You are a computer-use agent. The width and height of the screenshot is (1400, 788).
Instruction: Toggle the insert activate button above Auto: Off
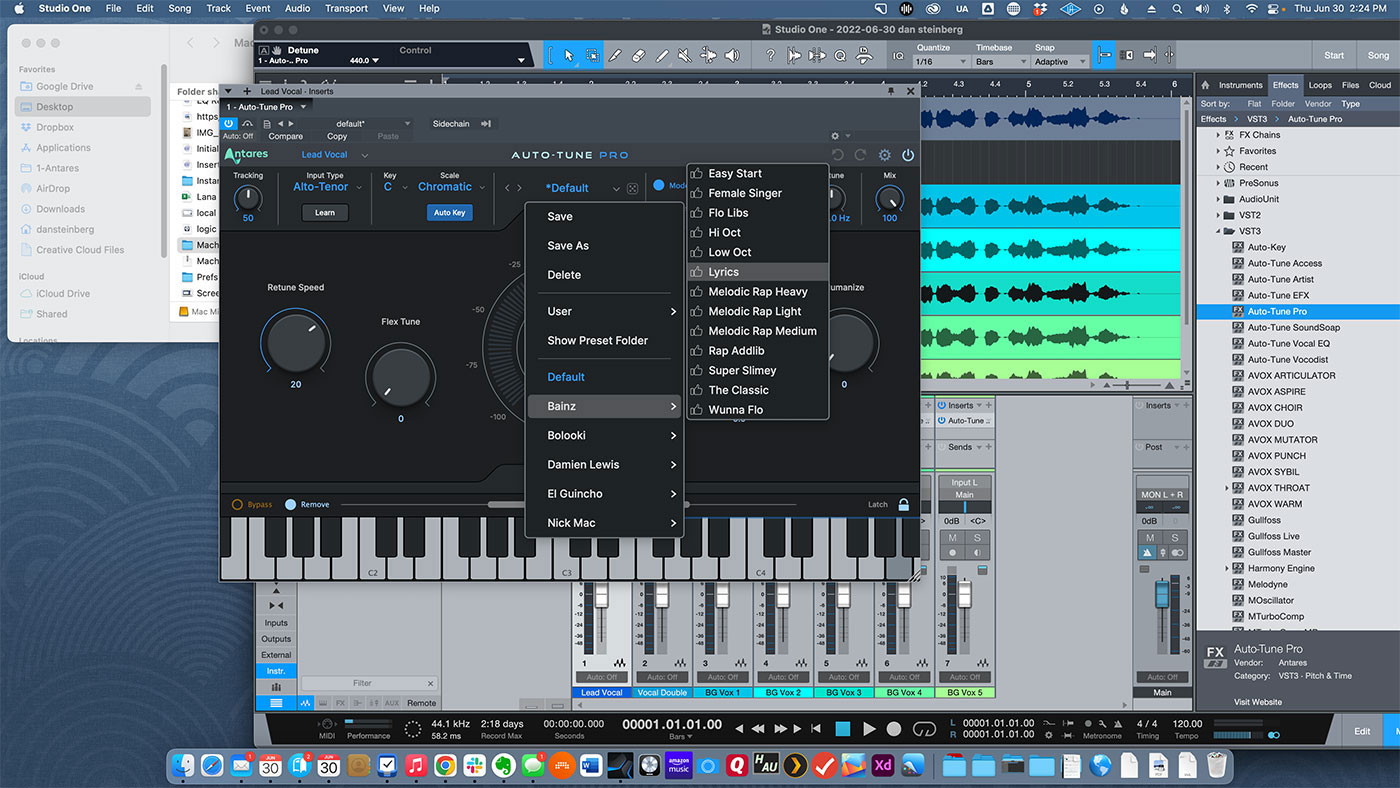coord(229,123)
